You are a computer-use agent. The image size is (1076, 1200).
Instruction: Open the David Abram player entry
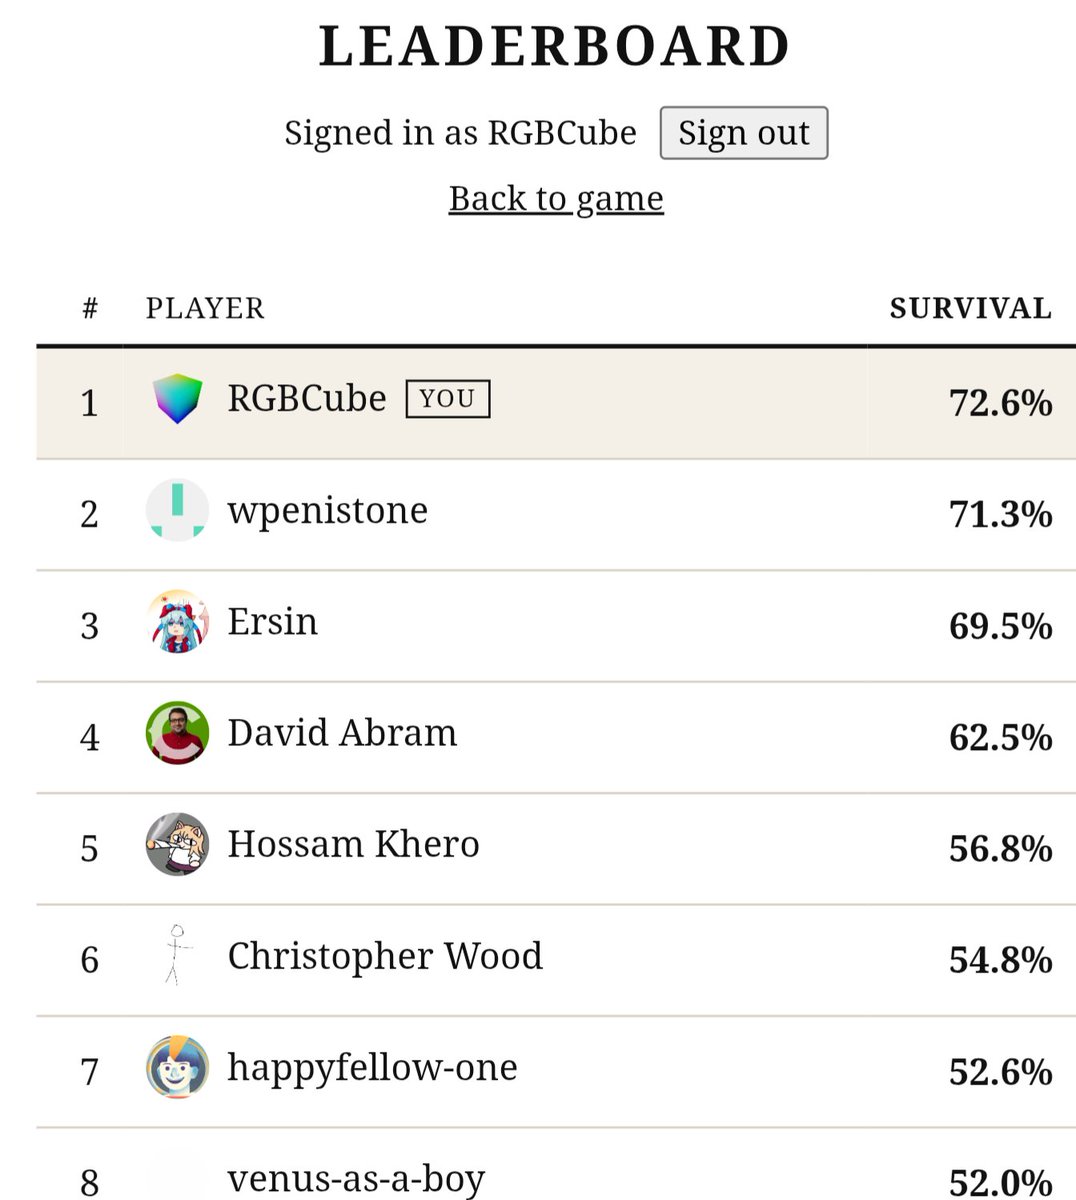coord(342,733)
